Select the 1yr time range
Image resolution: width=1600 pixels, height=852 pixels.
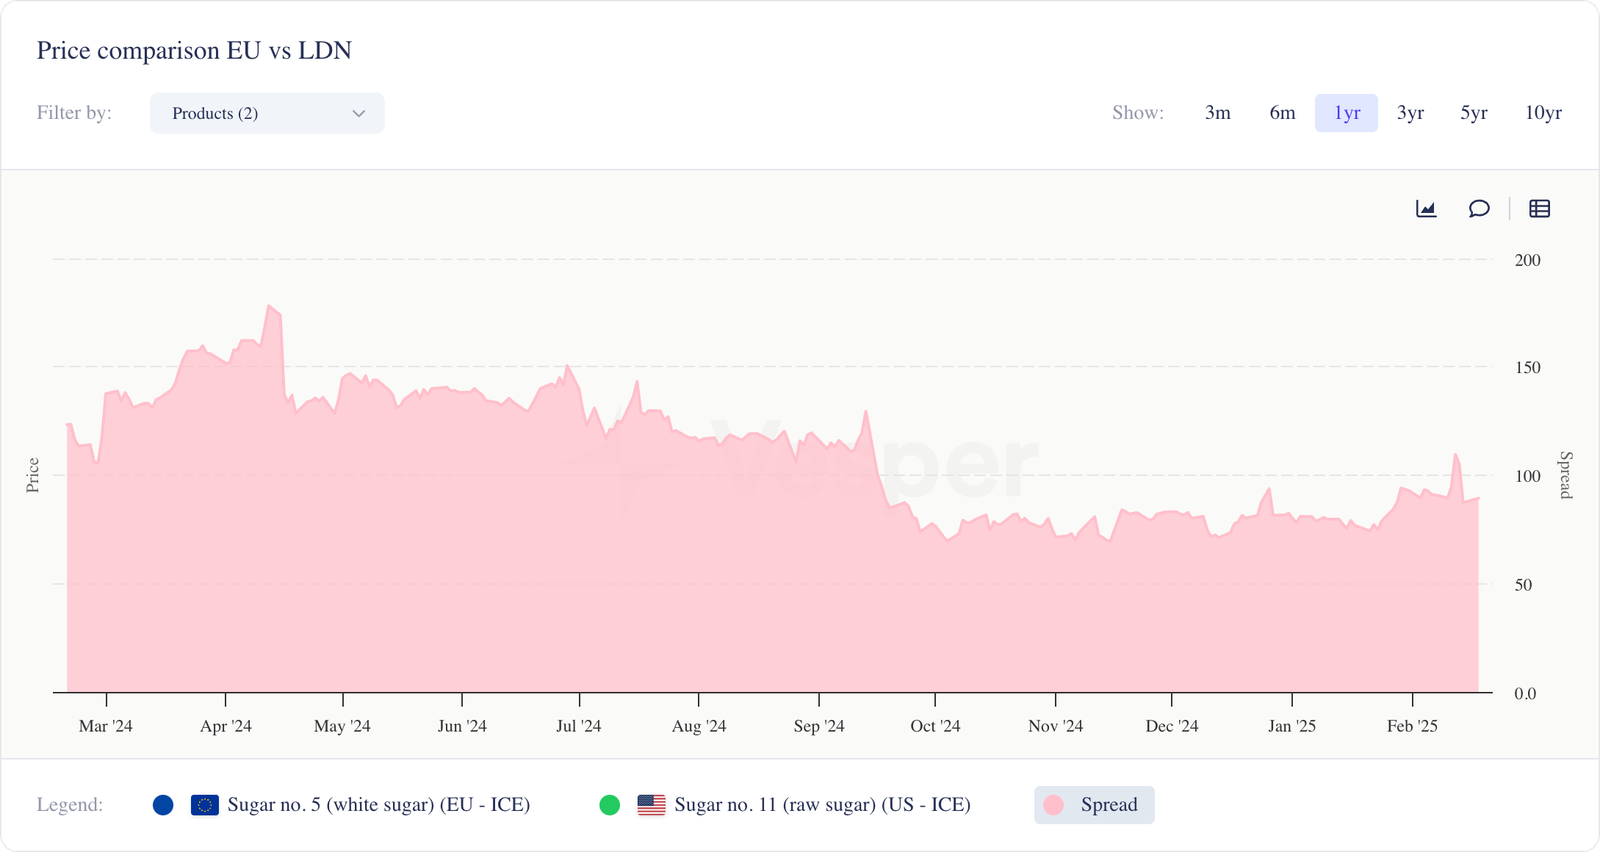[x=1347, y=113]
